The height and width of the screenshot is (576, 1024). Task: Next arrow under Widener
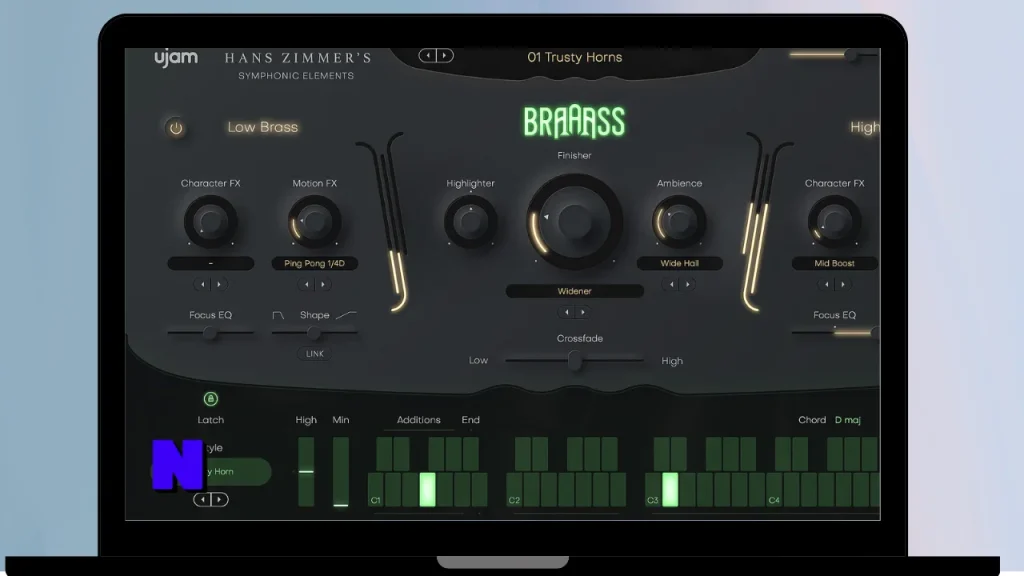[x=583, y=312]
